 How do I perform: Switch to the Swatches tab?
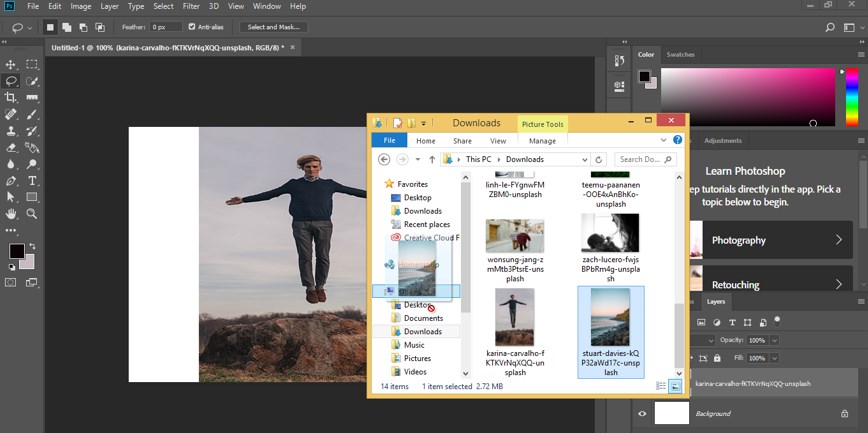point(681,54)
